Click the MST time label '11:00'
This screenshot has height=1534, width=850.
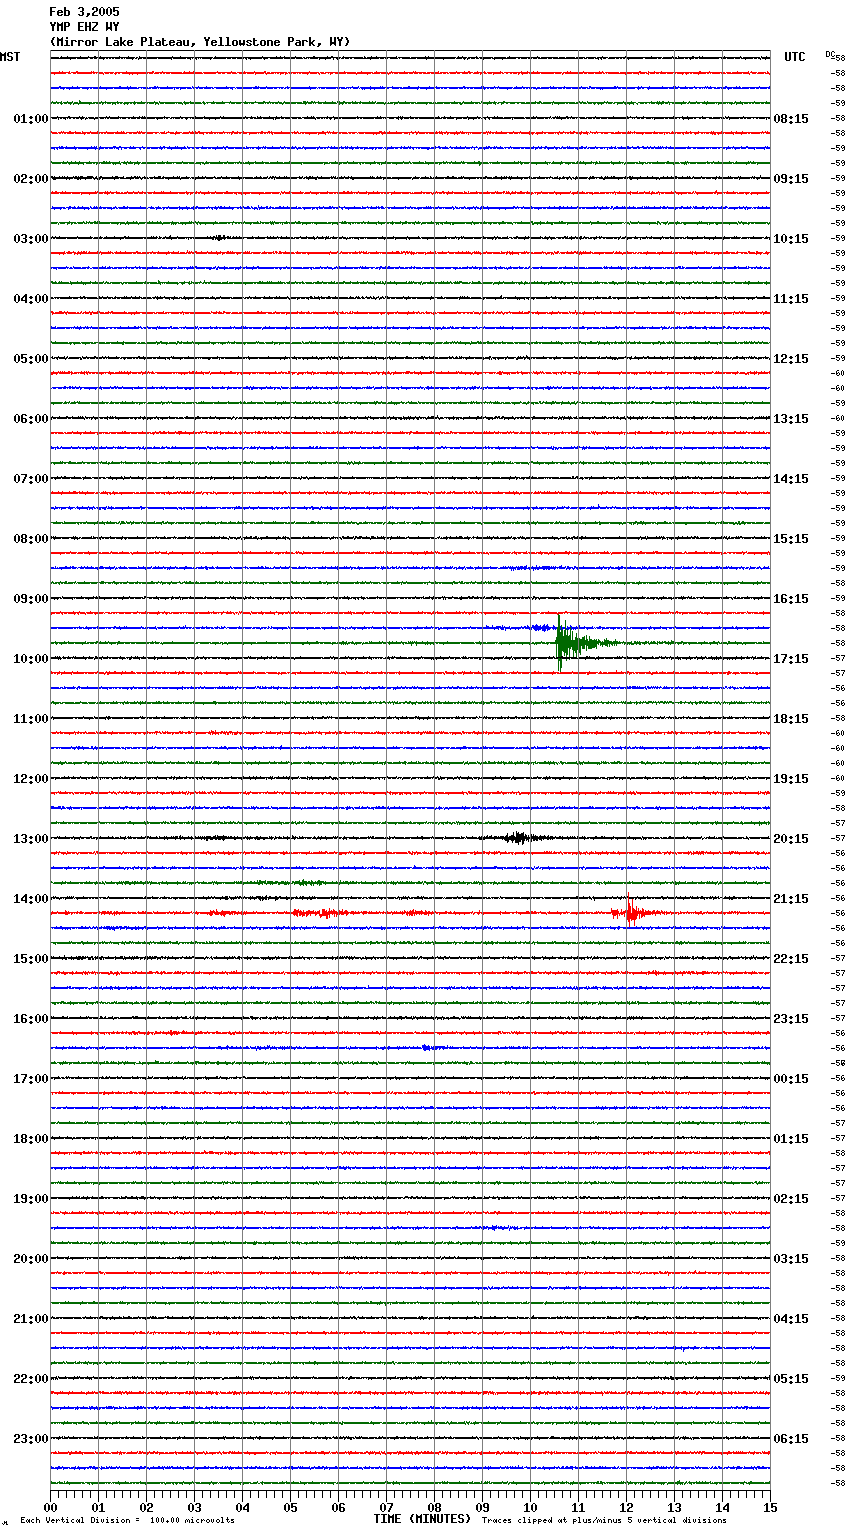tap(31, 719)
